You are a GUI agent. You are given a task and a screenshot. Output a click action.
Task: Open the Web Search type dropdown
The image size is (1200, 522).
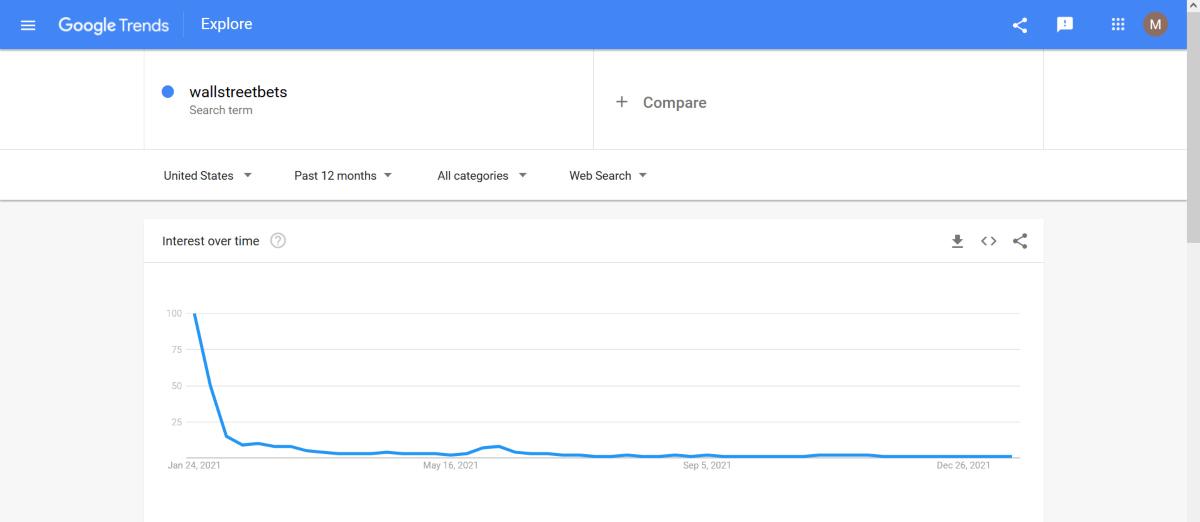coord(608,175)
